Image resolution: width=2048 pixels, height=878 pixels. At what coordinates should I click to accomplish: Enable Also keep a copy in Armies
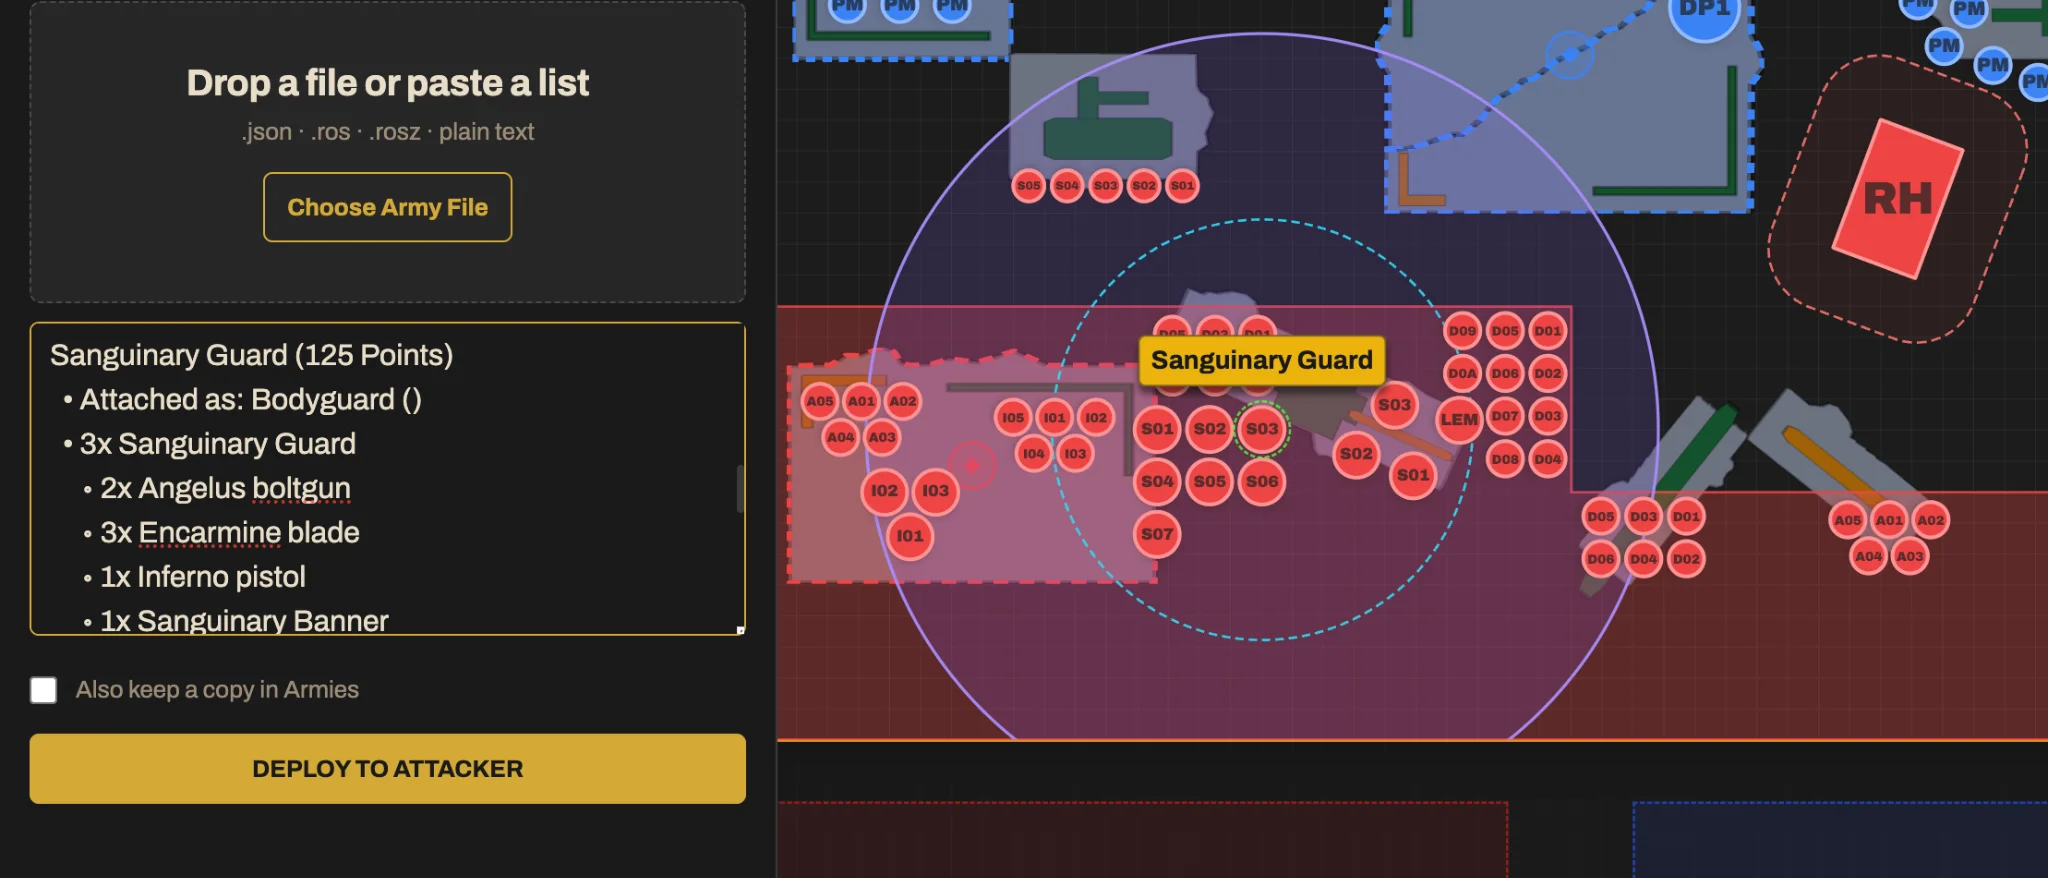pyautogui.click(x=43, y=690)
